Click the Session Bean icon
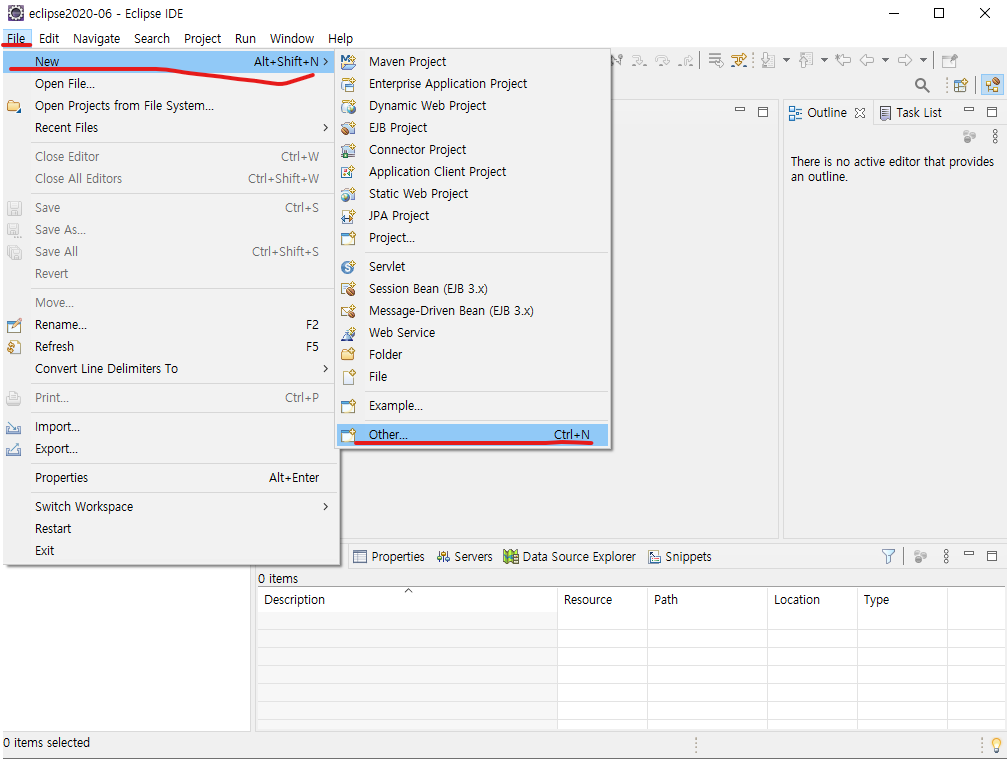1007x759 pixels. click(348, 289)
